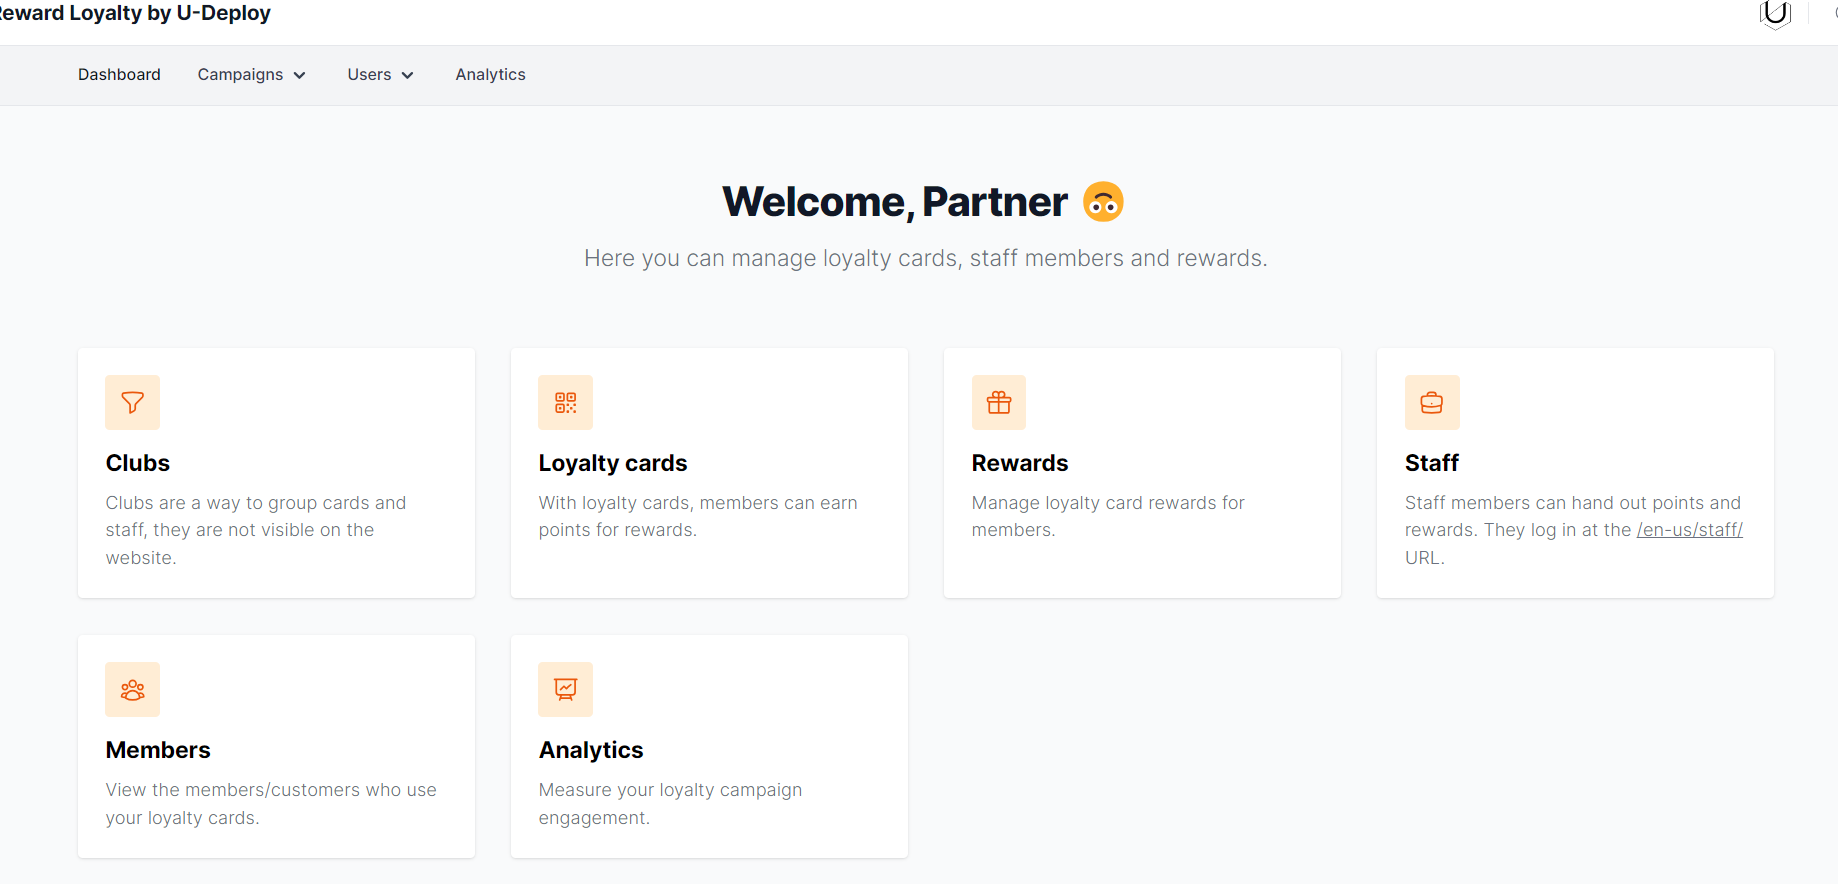
Task: Click the Reward Loyalty by U-Deploy title
Action: [135, 13]
